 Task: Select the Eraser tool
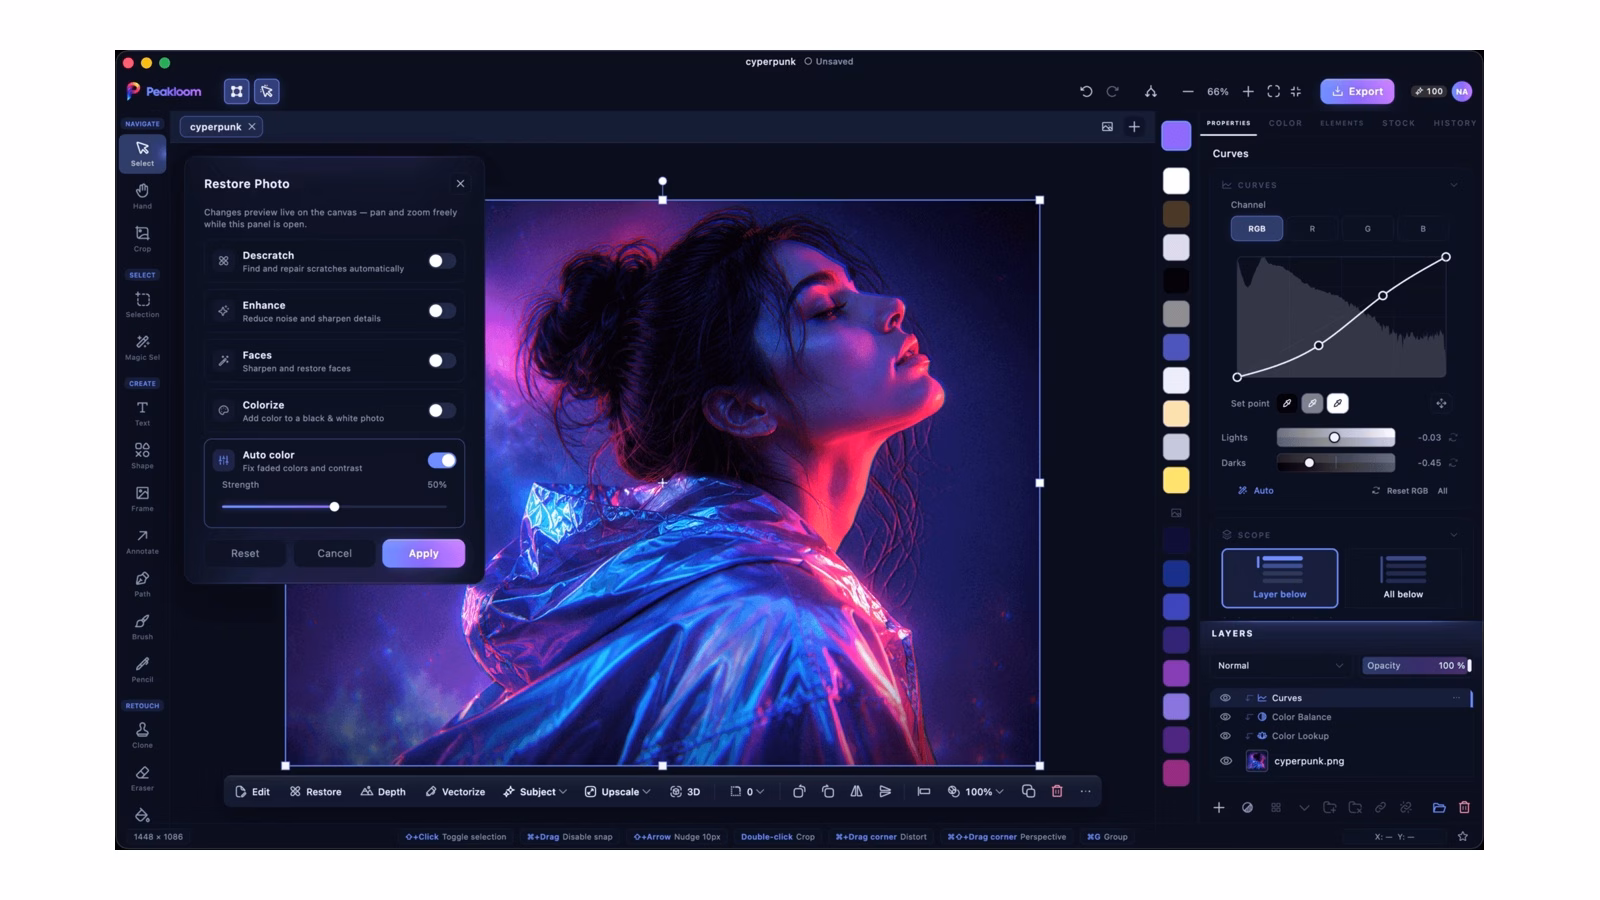pos(142,778)
